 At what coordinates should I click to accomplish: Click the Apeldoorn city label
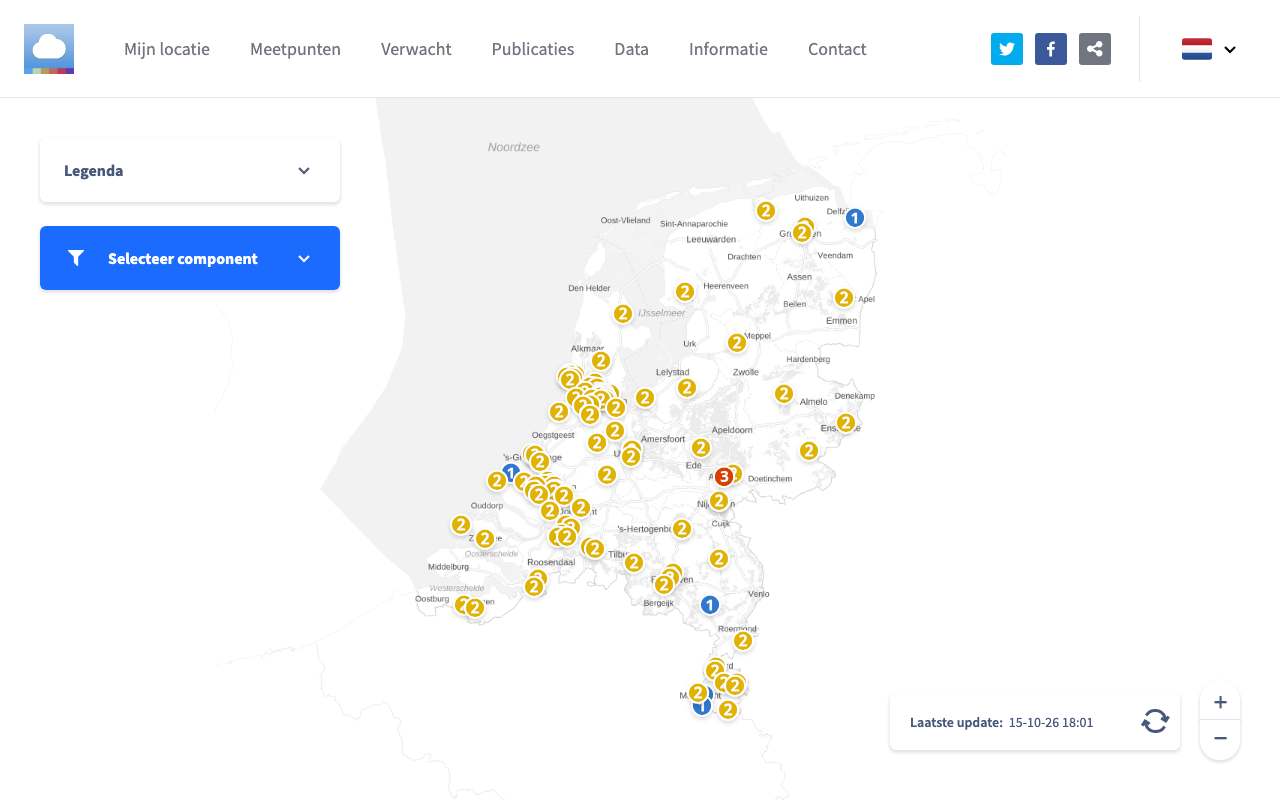pos(732,429)
